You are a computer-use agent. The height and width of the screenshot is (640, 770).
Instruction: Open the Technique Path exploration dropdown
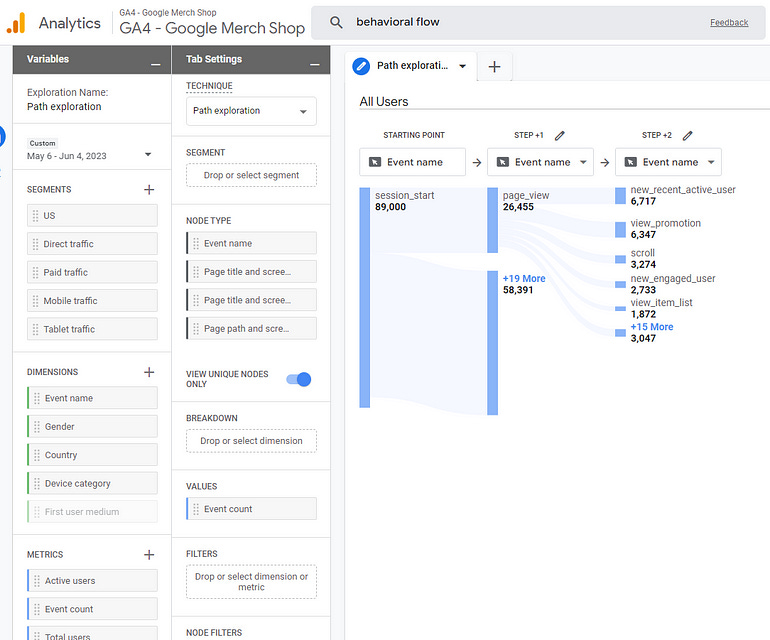click(251, 111)
